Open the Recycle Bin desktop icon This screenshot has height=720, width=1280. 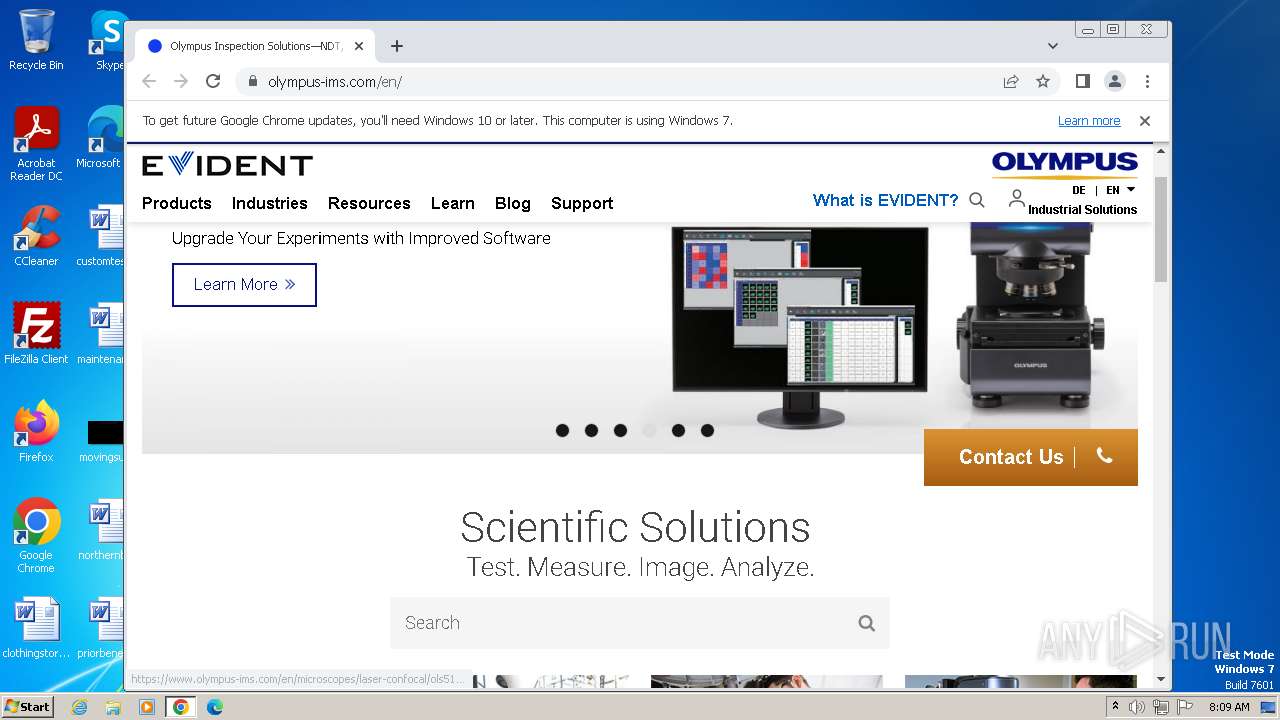(36, 40)
